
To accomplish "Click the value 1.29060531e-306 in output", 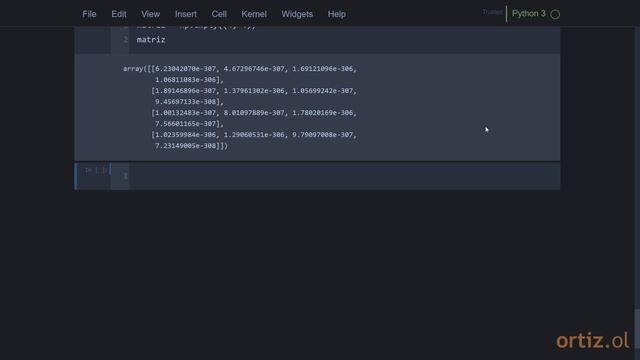I will [x=254, y=135].
